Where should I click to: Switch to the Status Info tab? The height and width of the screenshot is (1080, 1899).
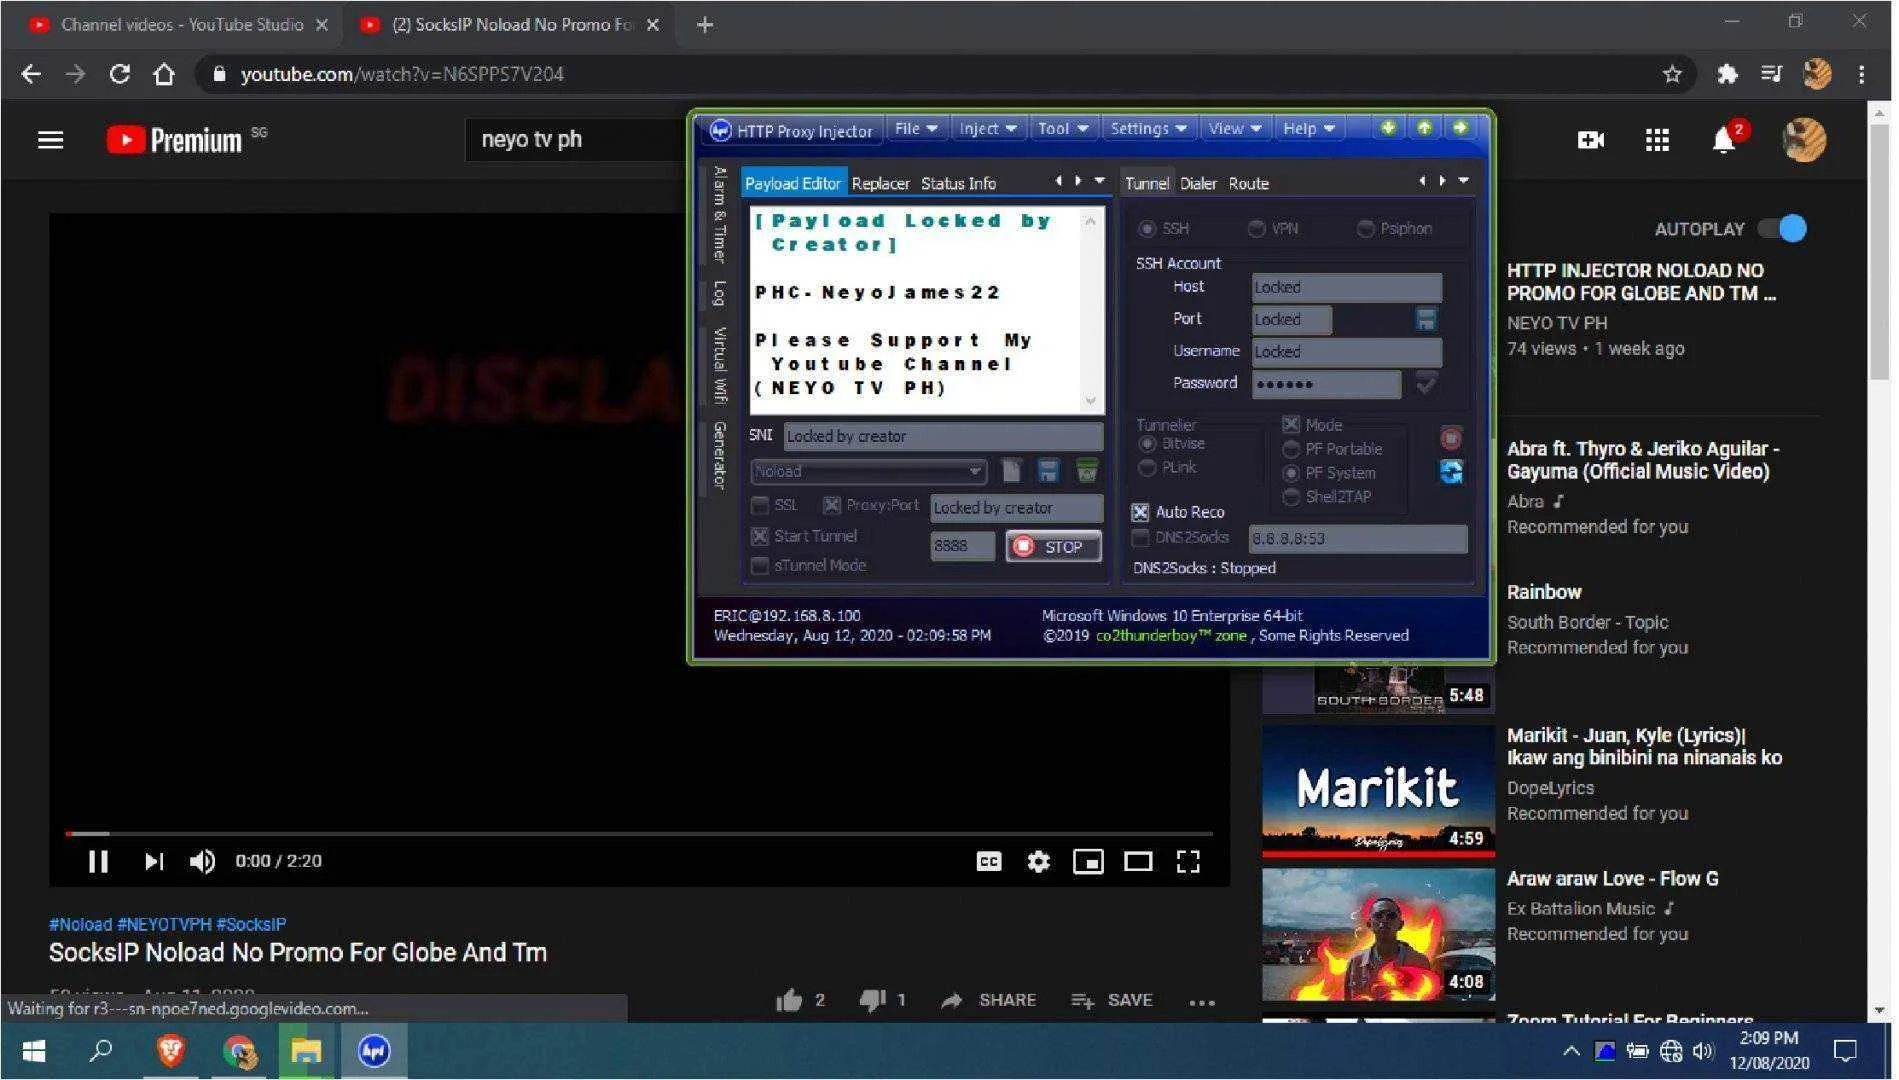tap(958, 184)
